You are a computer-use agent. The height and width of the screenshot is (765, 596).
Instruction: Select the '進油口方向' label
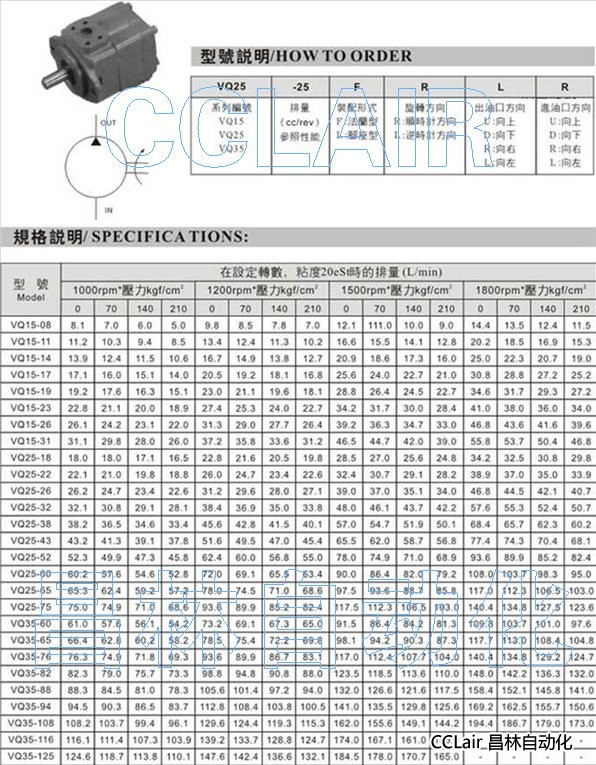565,108
